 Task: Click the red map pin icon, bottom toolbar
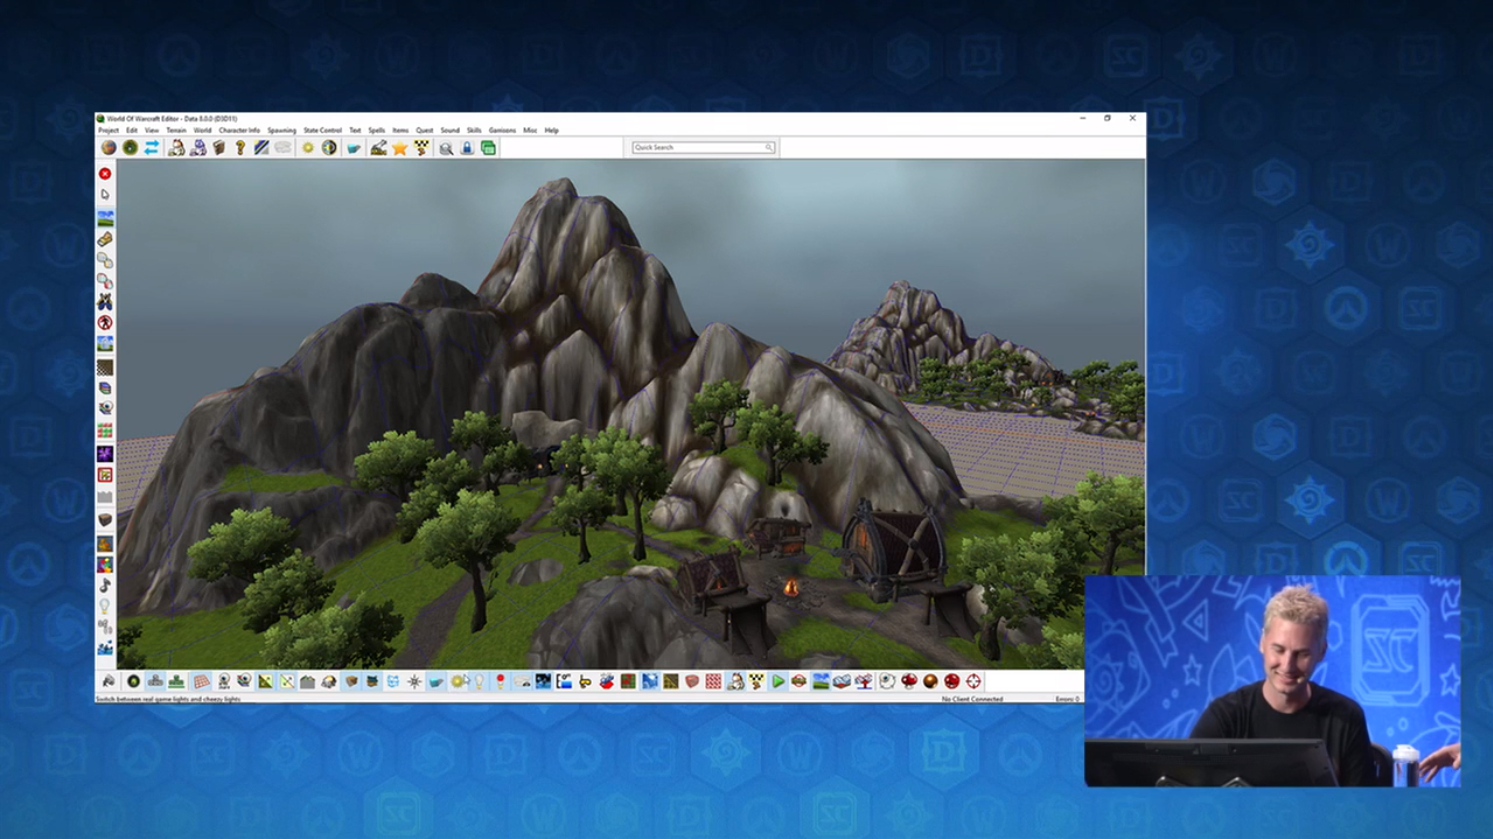[x=500, y=682]
